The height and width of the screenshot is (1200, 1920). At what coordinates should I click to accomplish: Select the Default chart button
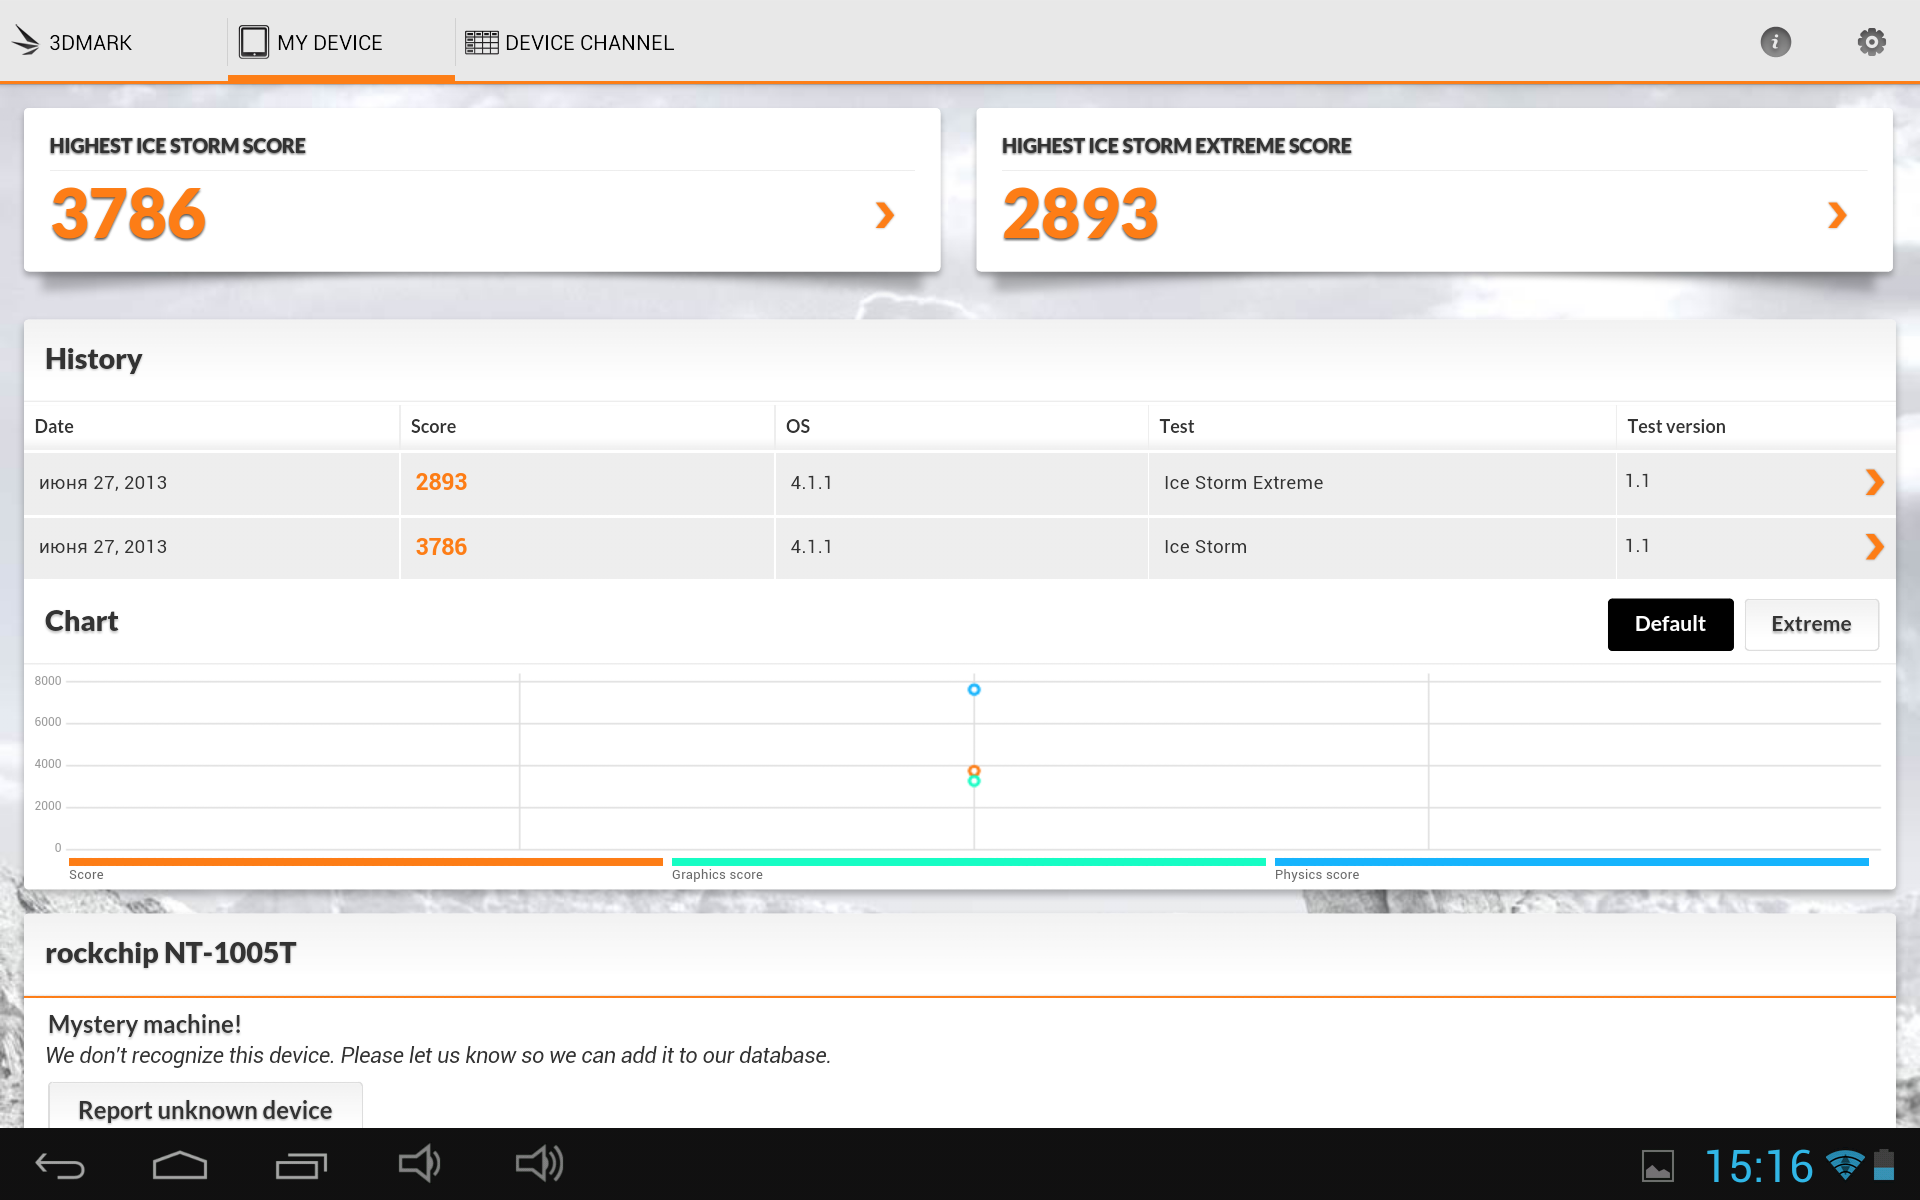[x=1670, y=624]
